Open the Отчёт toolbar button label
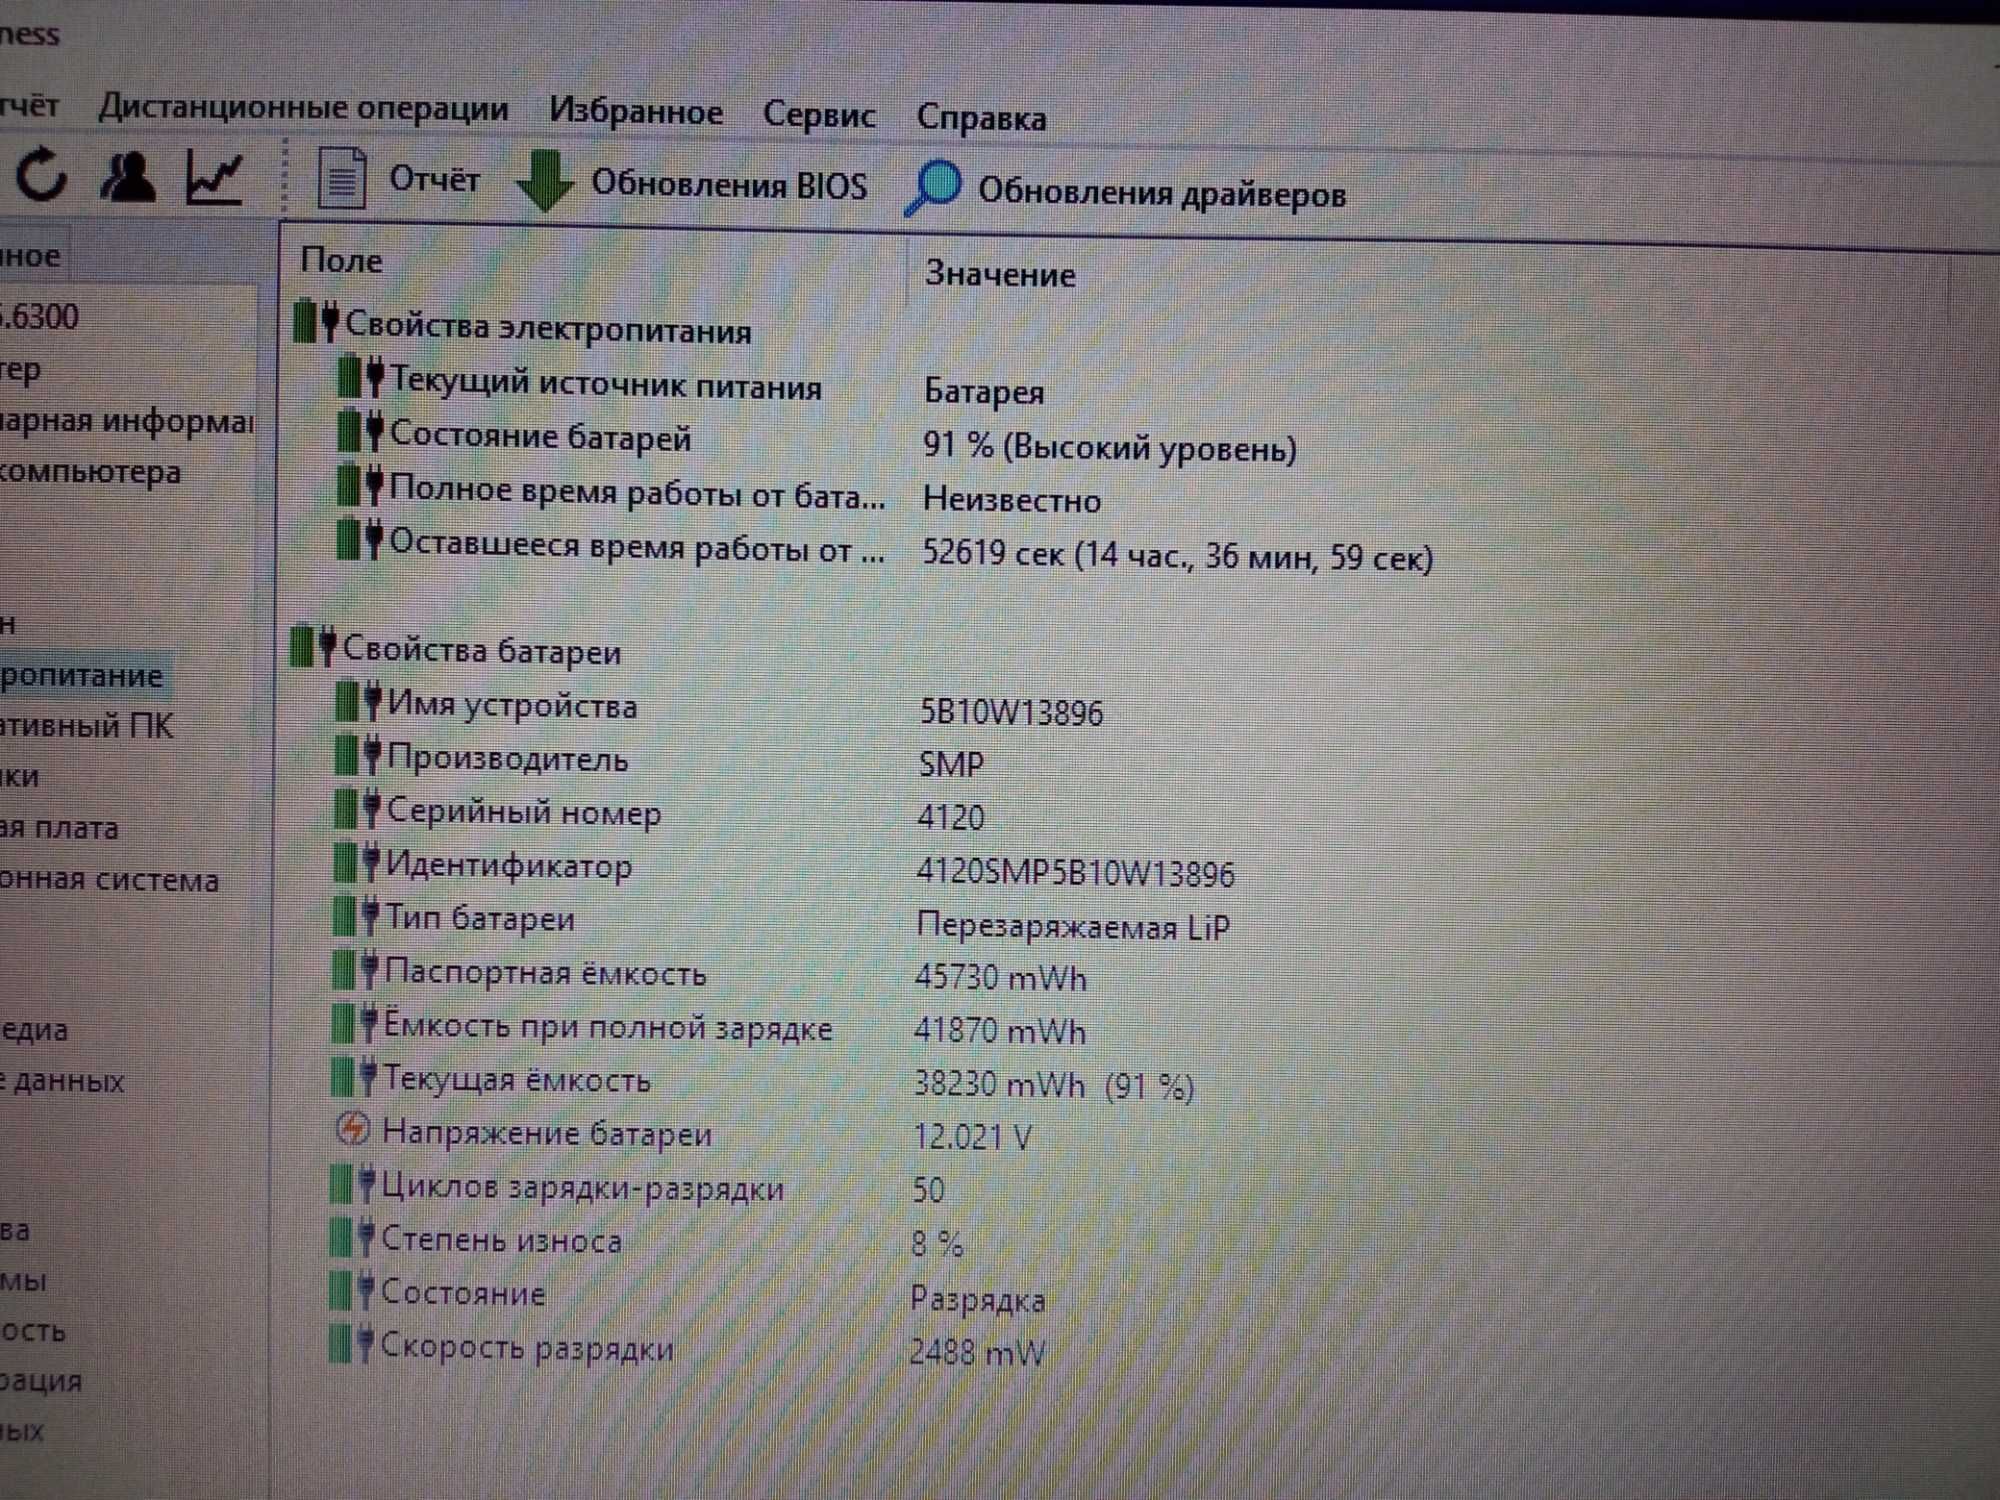This screenshot has width=2000, height=1500. (434, 180)
